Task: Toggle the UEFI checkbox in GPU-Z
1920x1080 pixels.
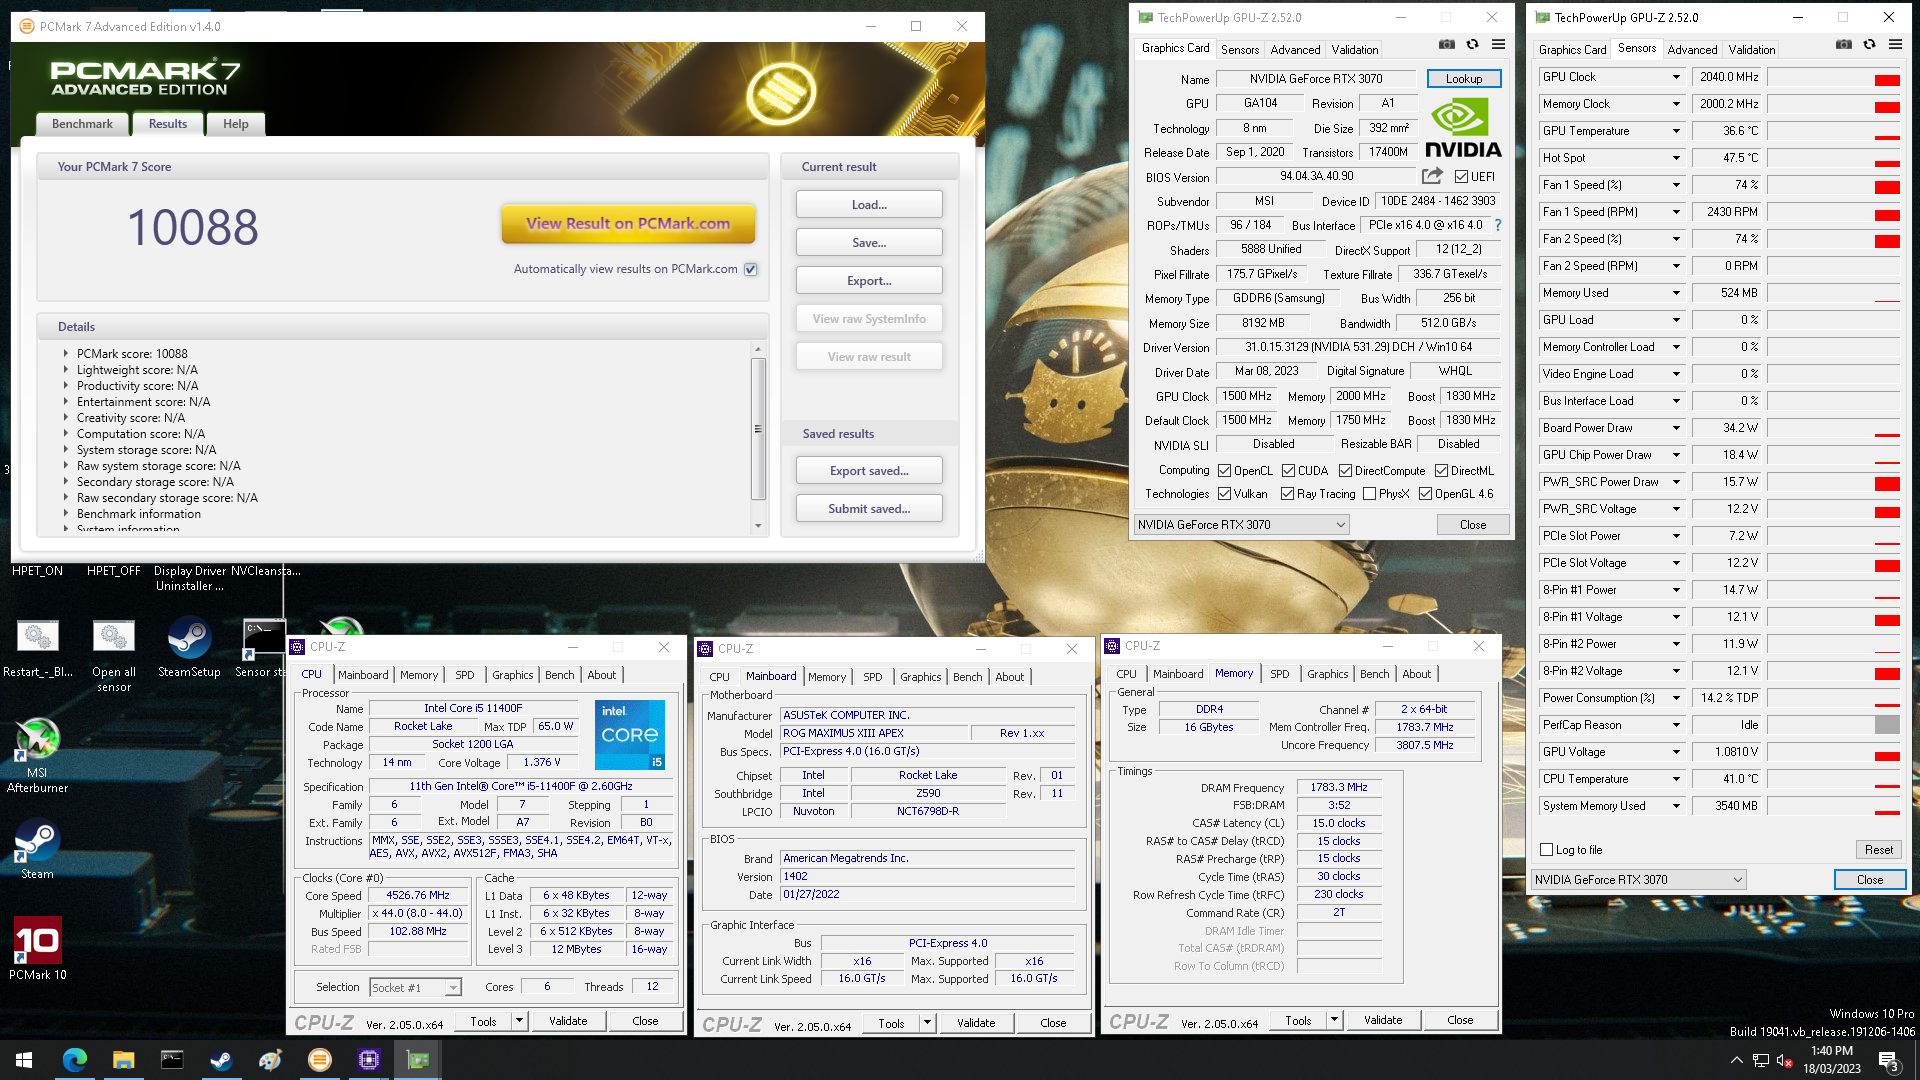Action: [x=1461, y=177]
